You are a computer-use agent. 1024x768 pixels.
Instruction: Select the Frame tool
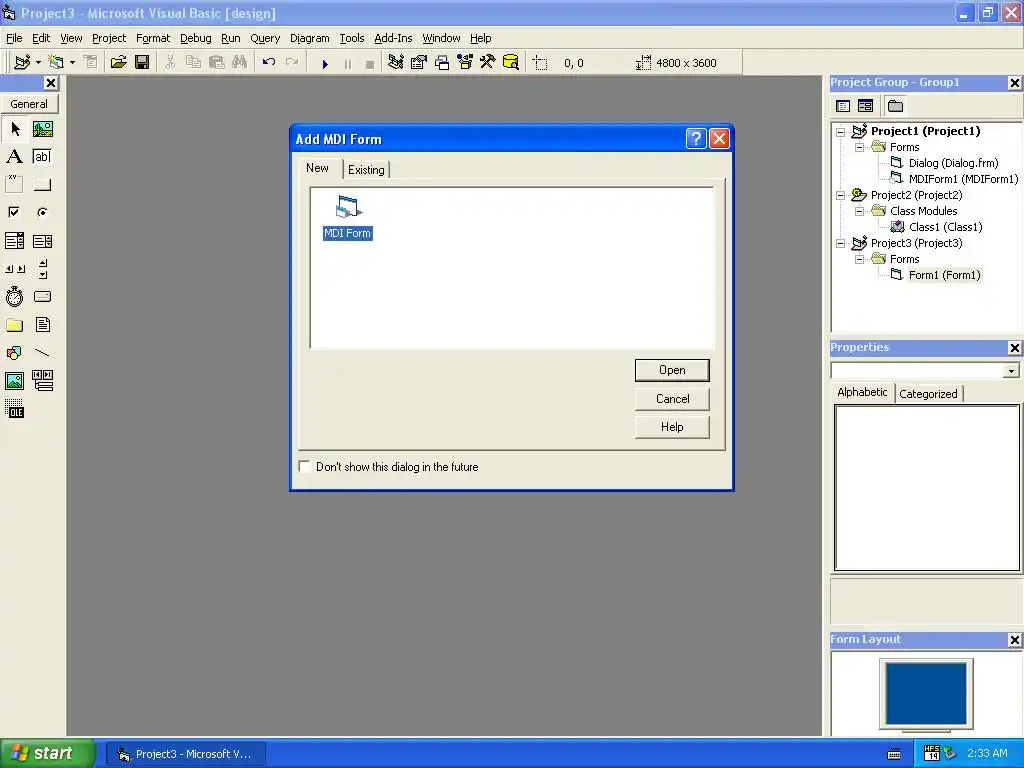(14, 185)
